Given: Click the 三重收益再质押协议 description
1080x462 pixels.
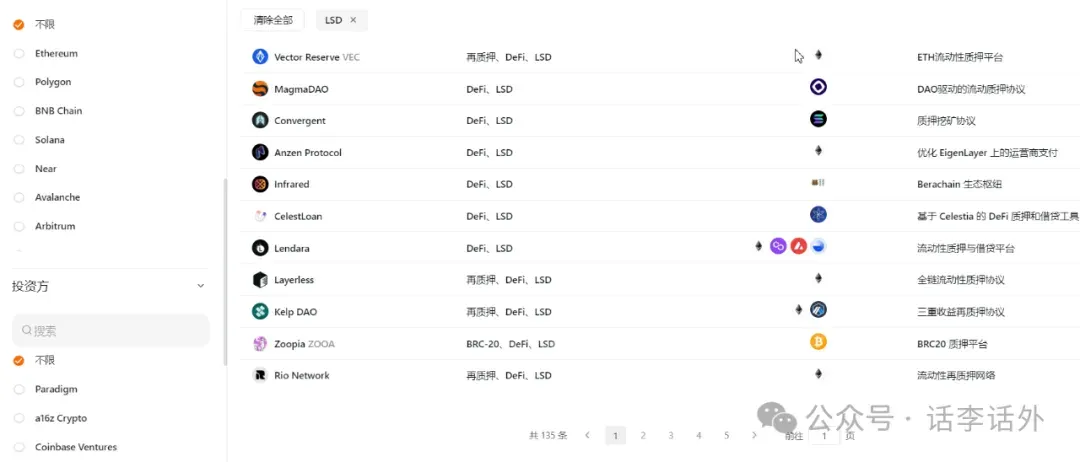Looking at the screenshot, I should click(x=961, y=312).
